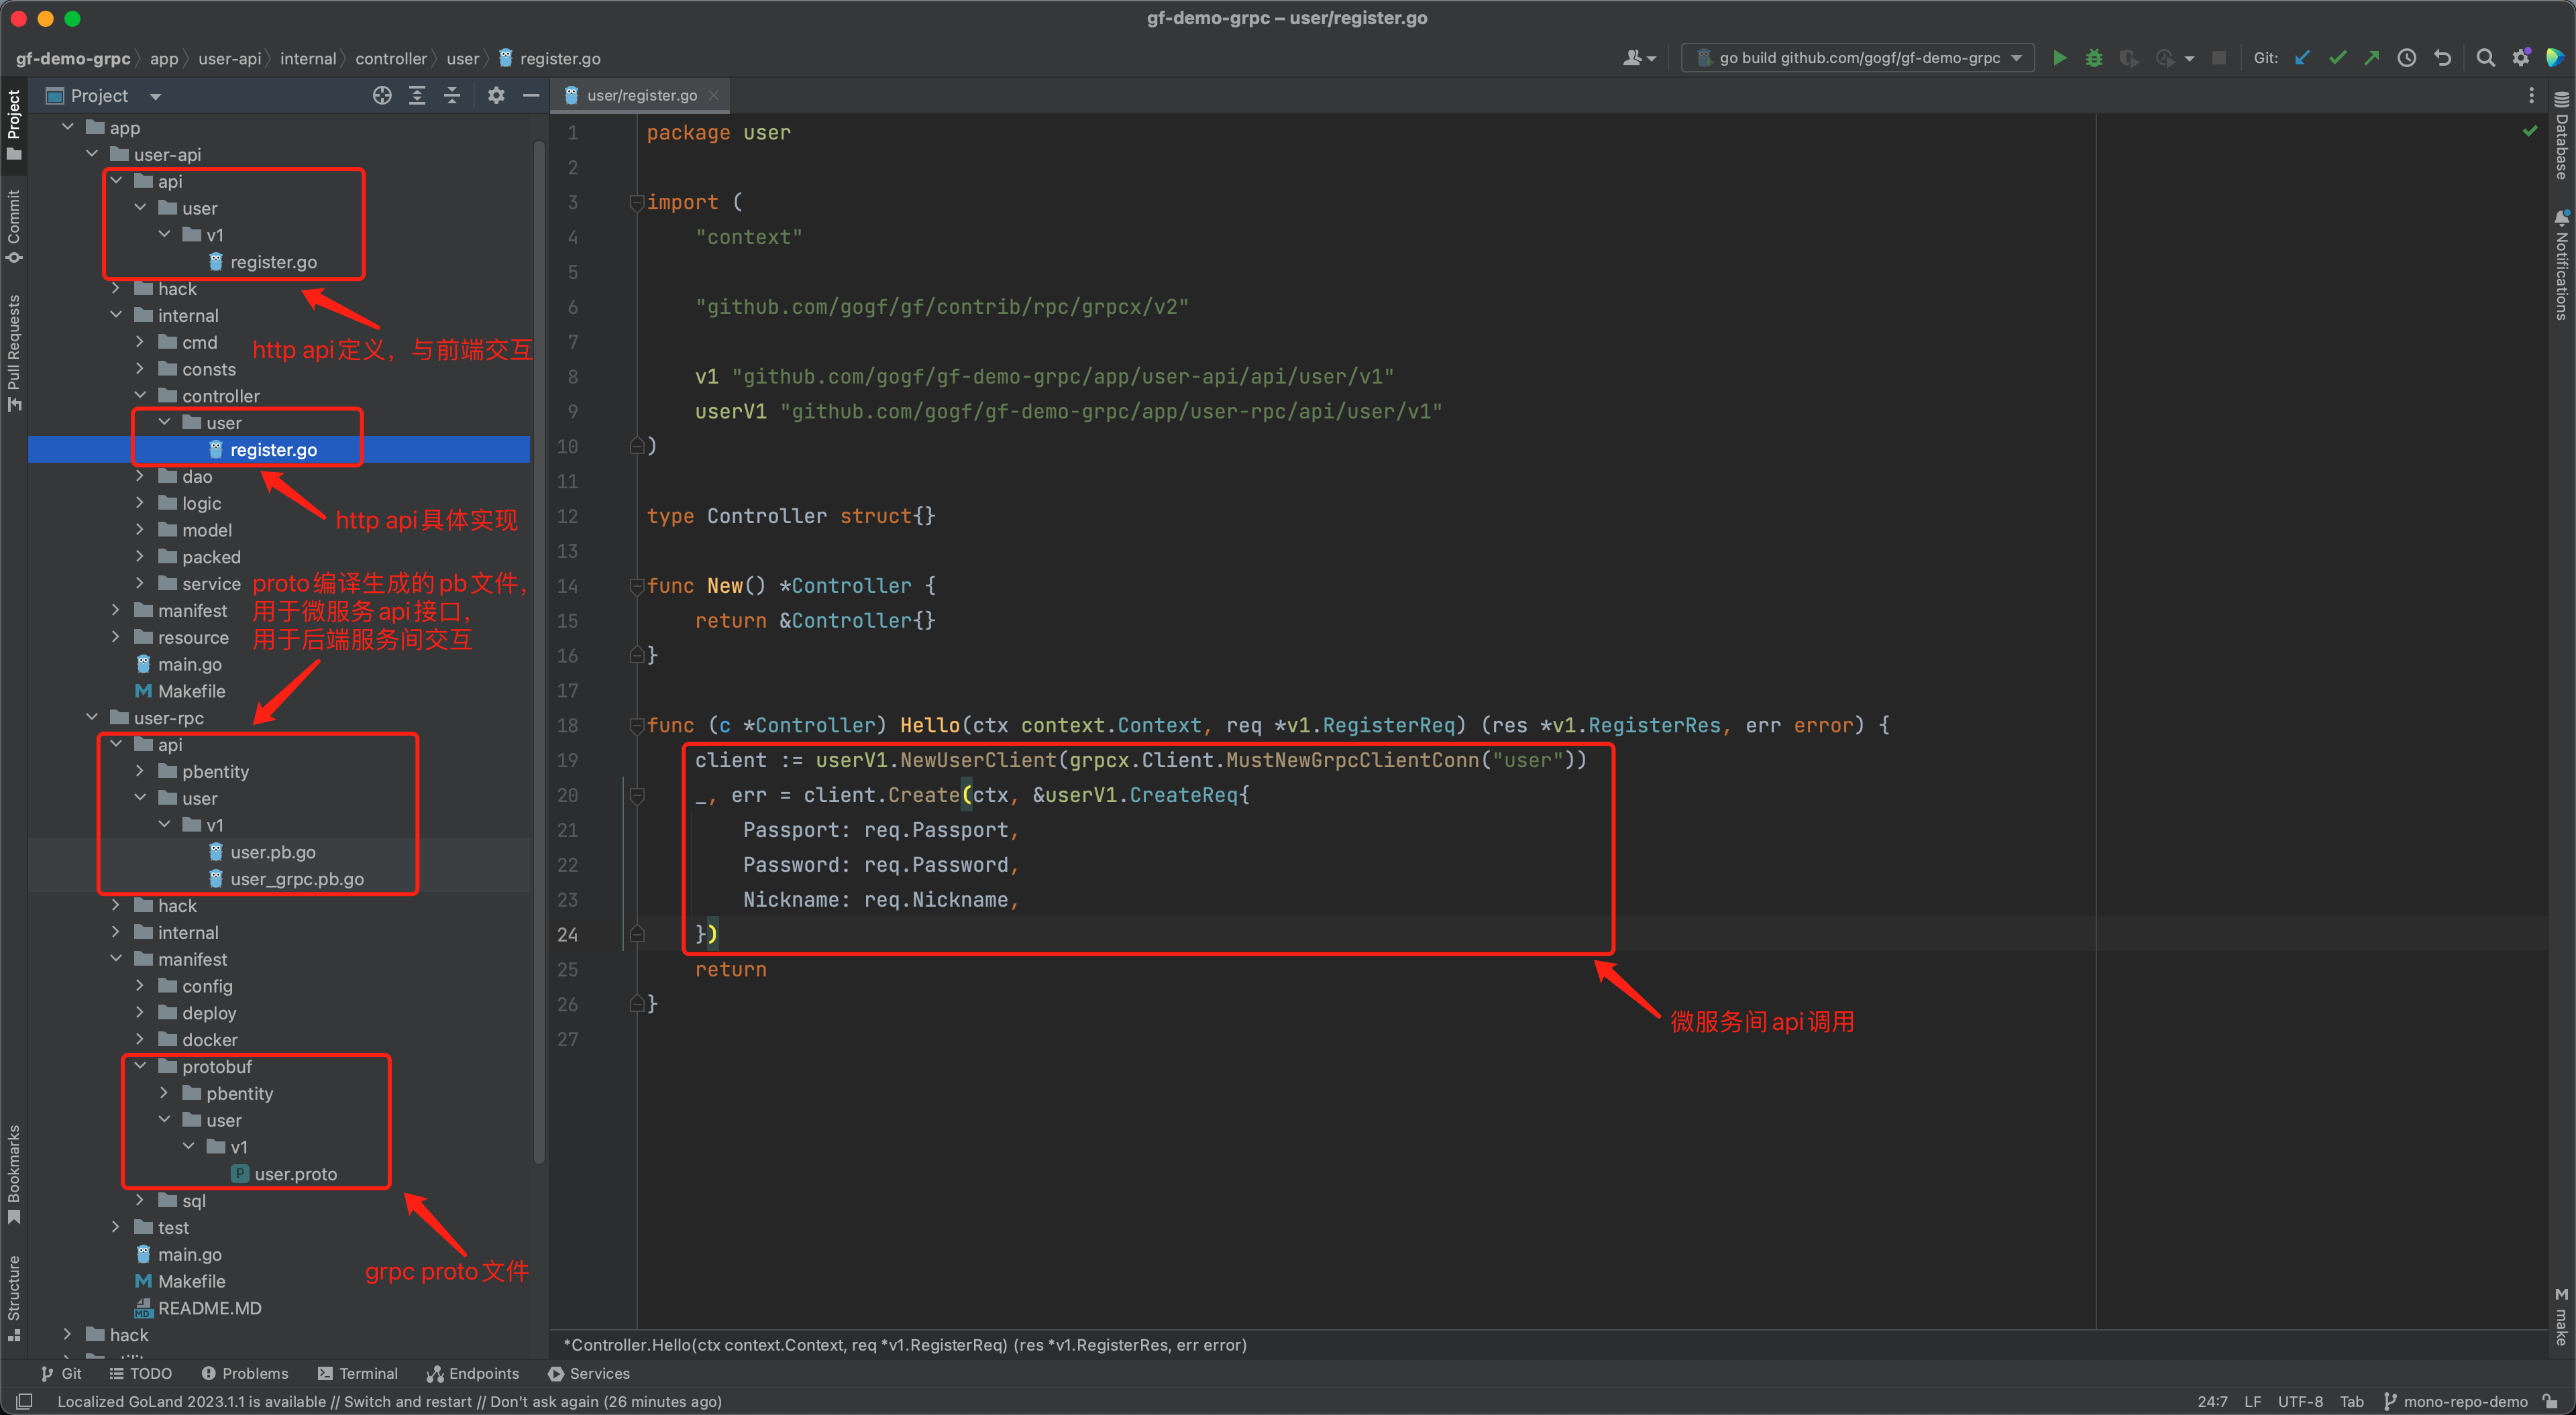Screen dimensions: 2576x1415
Task: Click the green Run button
Action: (x=2059, y=58)
